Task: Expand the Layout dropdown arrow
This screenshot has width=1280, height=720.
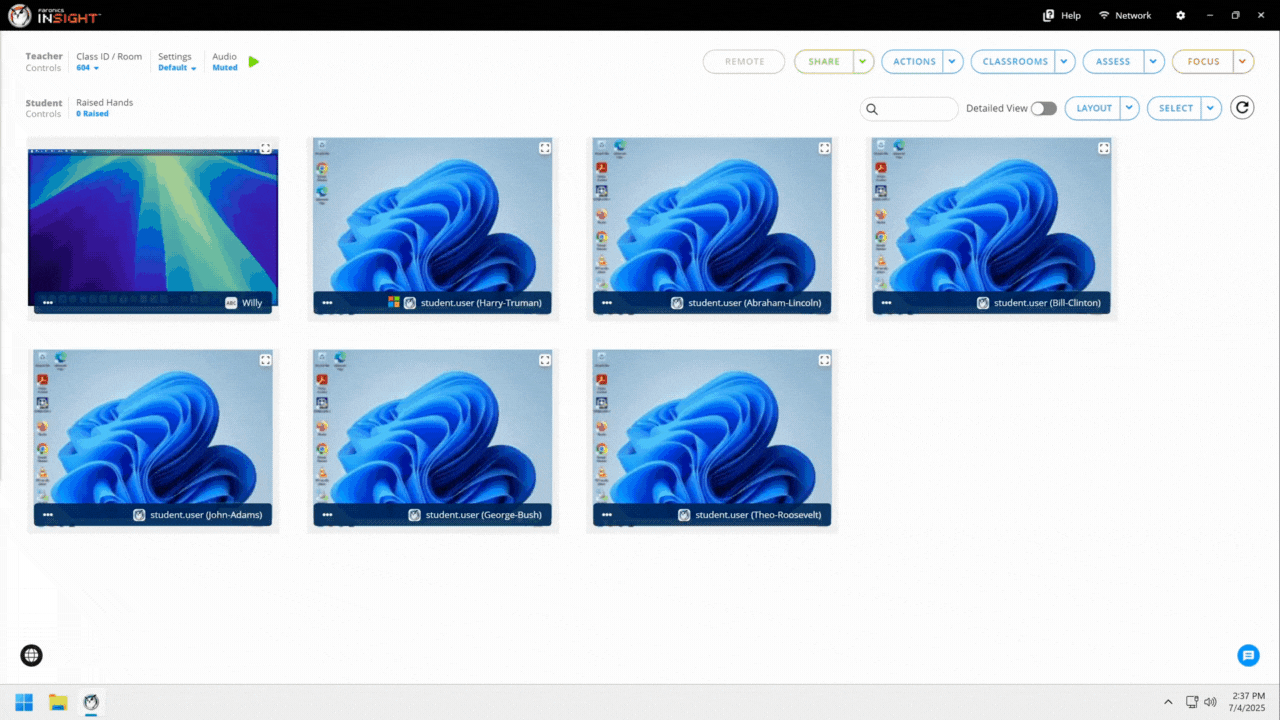Action: (1129, 108)
